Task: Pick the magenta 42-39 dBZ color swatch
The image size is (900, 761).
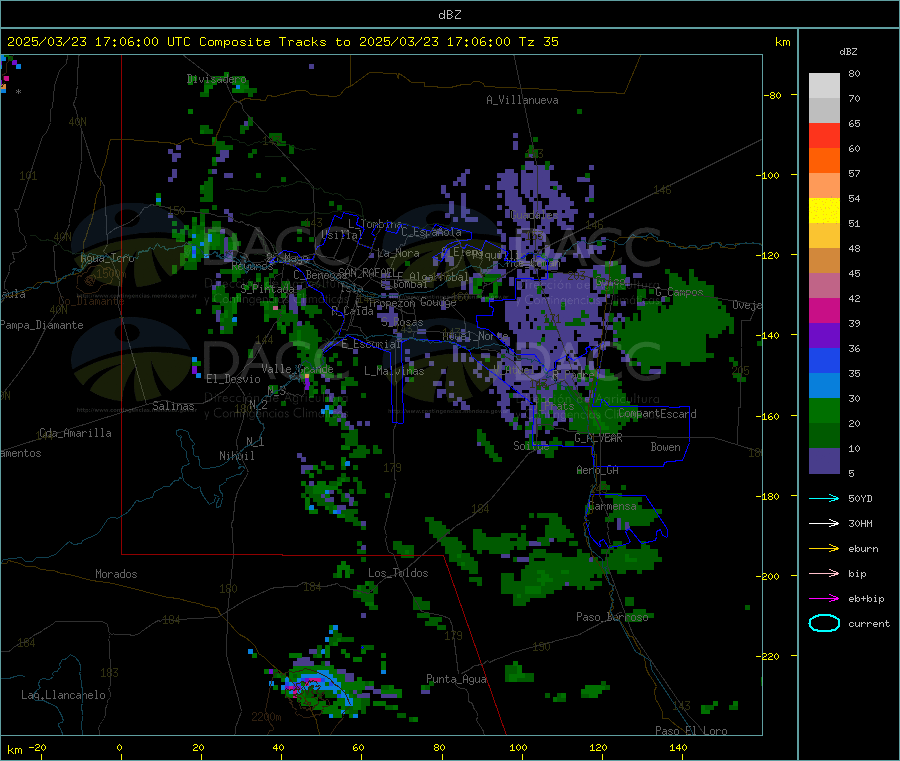Action: [x=824, y=310]
